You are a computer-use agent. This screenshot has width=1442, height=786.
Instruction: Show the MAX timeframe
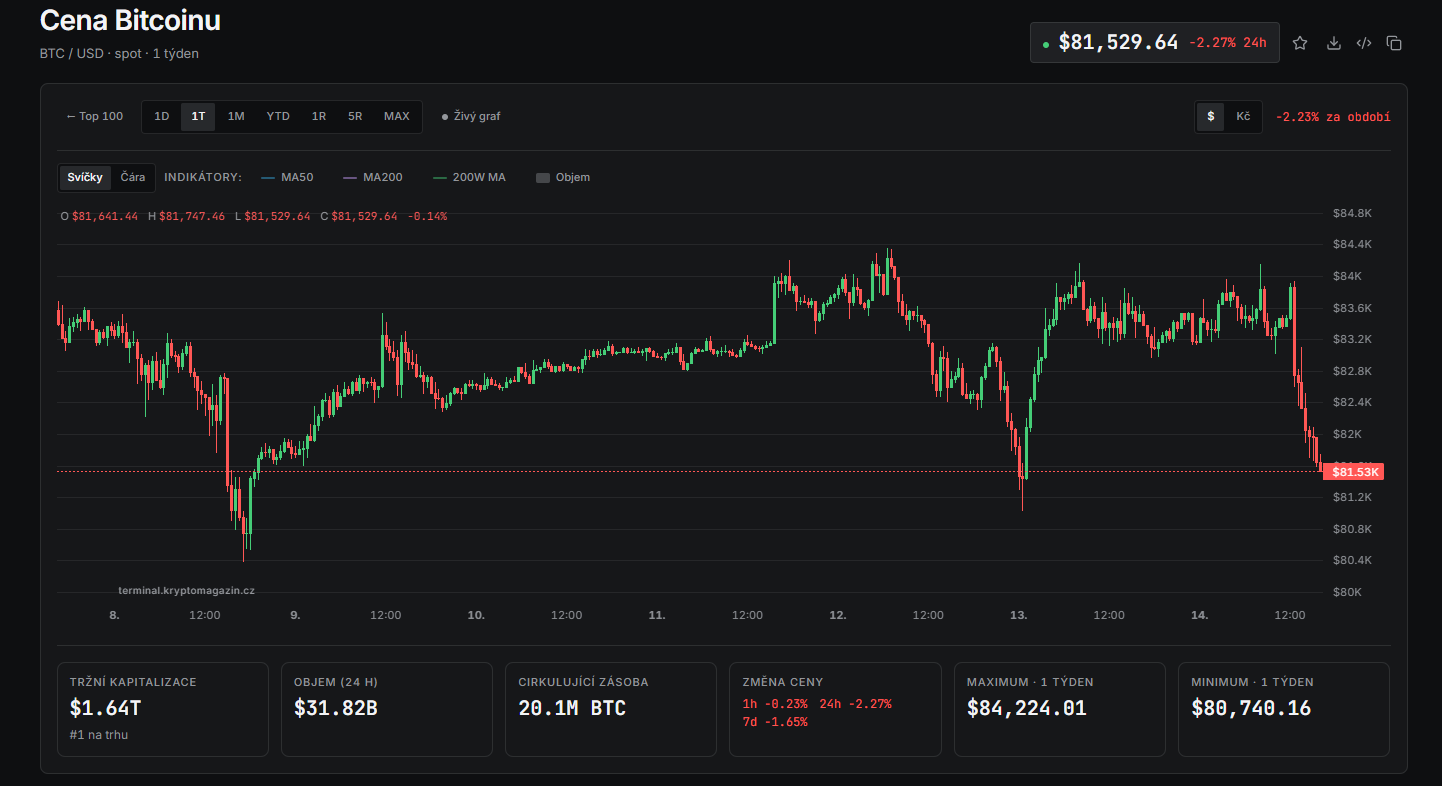tap(397, 116)
